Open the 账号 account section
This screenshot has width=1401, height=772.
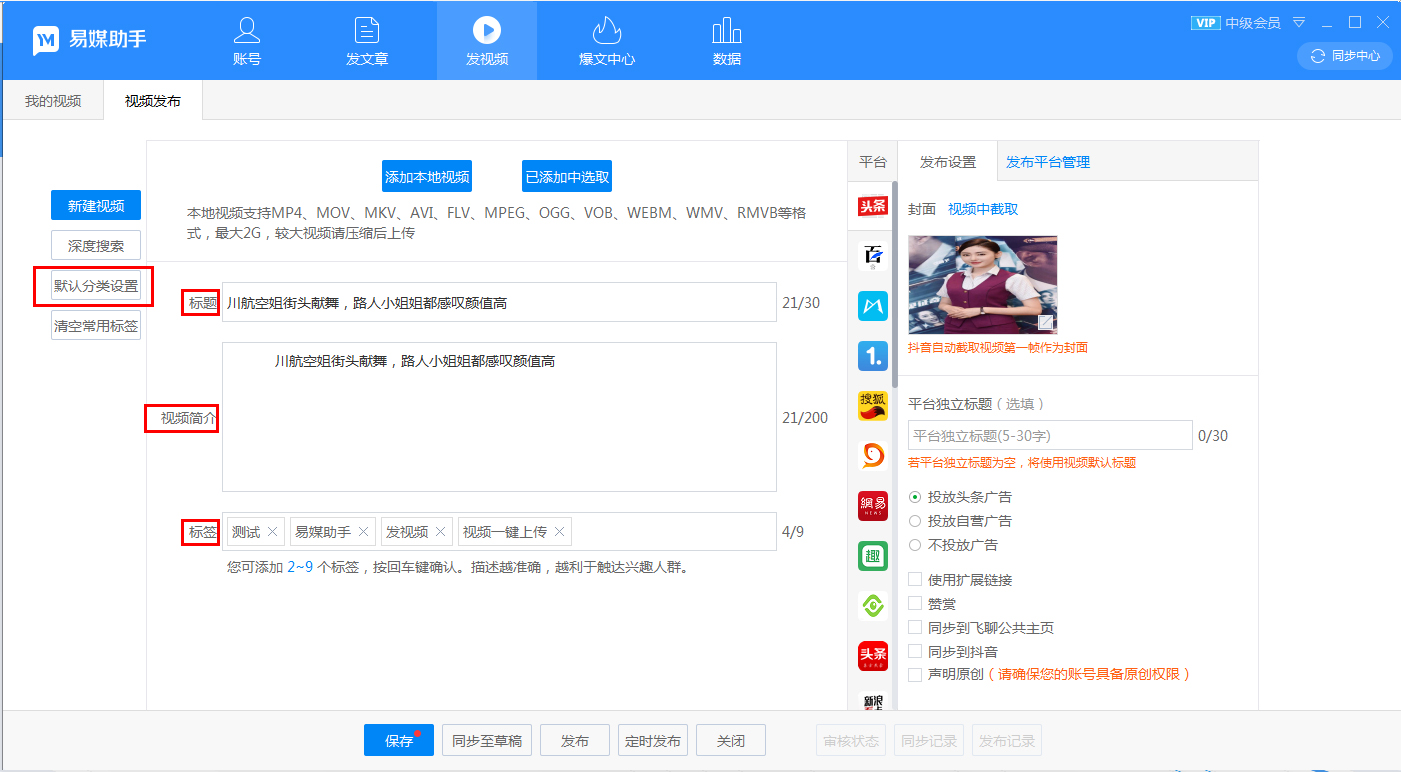[247, 41]
